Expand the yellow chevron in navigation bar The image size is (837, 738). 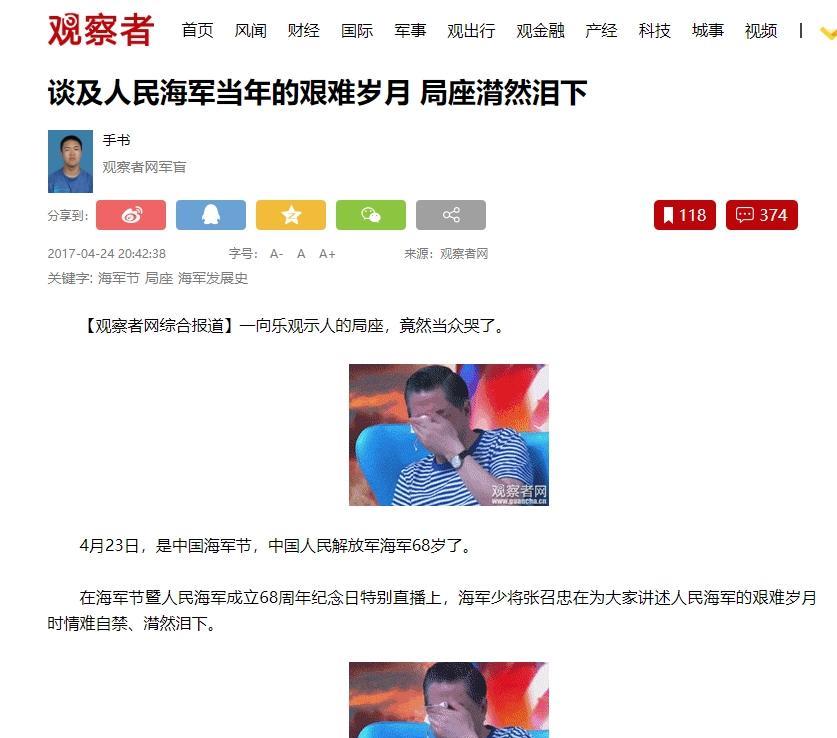click(828, 33)
